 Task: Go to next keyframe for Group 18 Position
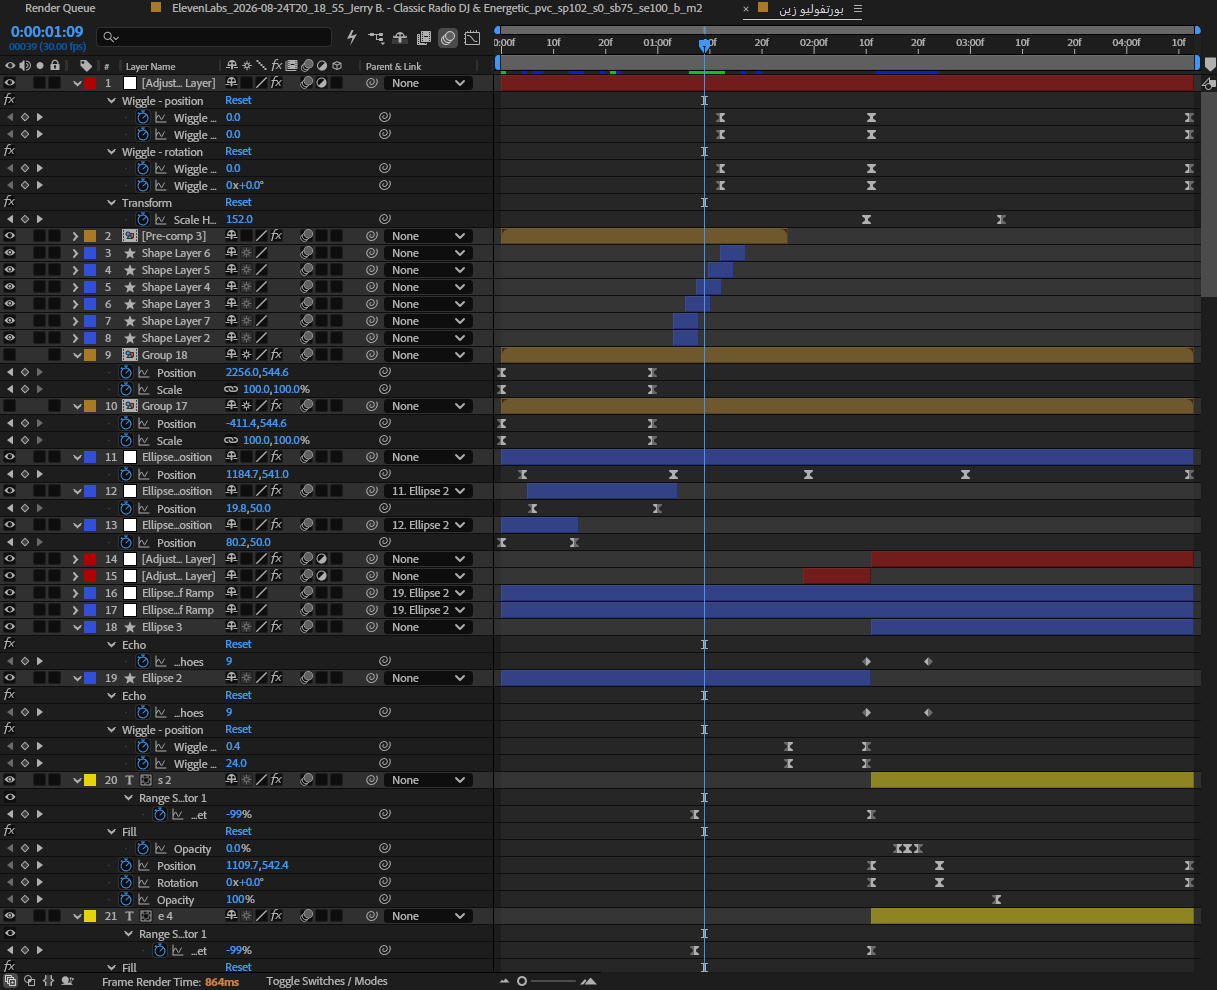(x=39, y=372)
